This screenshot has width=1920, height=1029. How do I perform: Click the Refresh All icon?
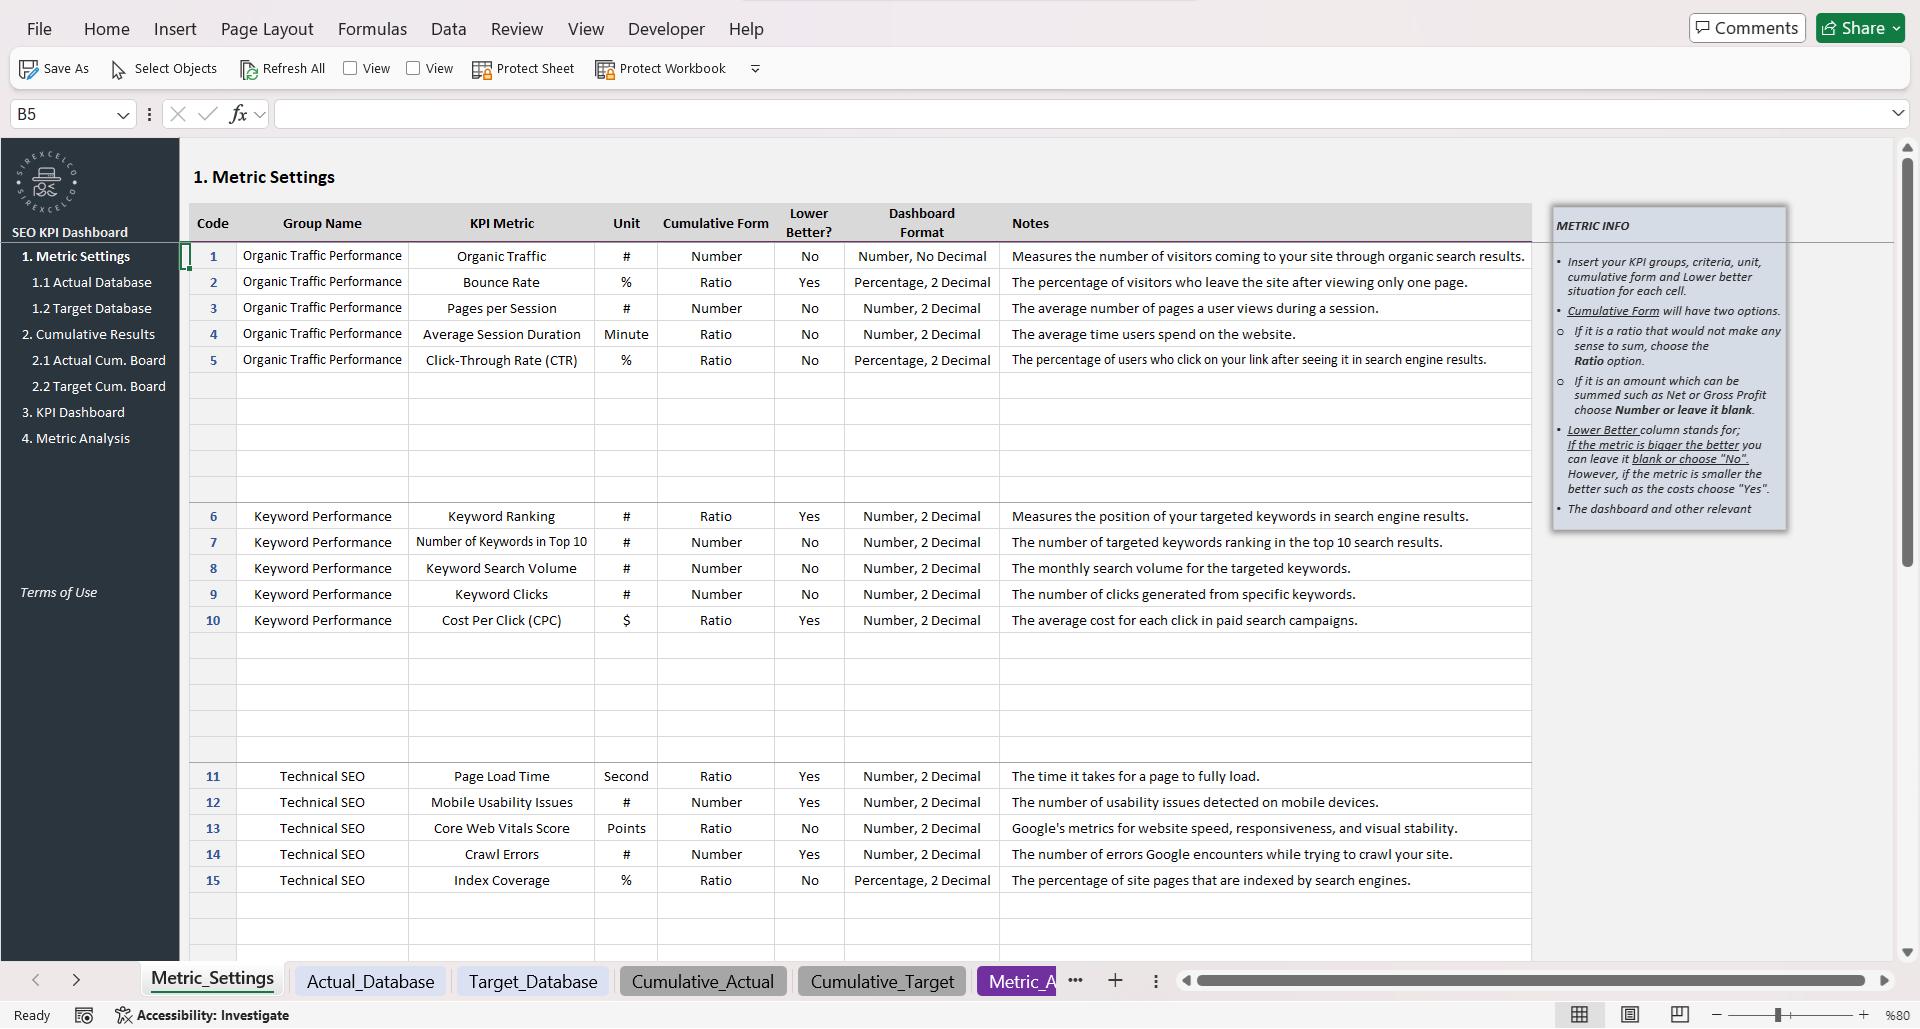250,69
